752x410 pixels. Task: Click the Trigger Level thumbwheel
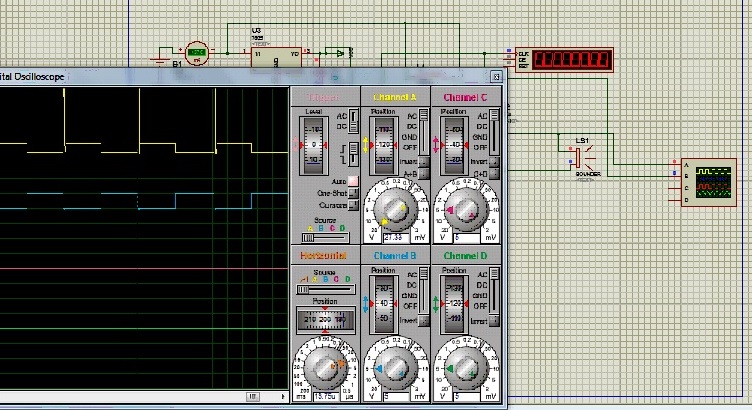314,145
